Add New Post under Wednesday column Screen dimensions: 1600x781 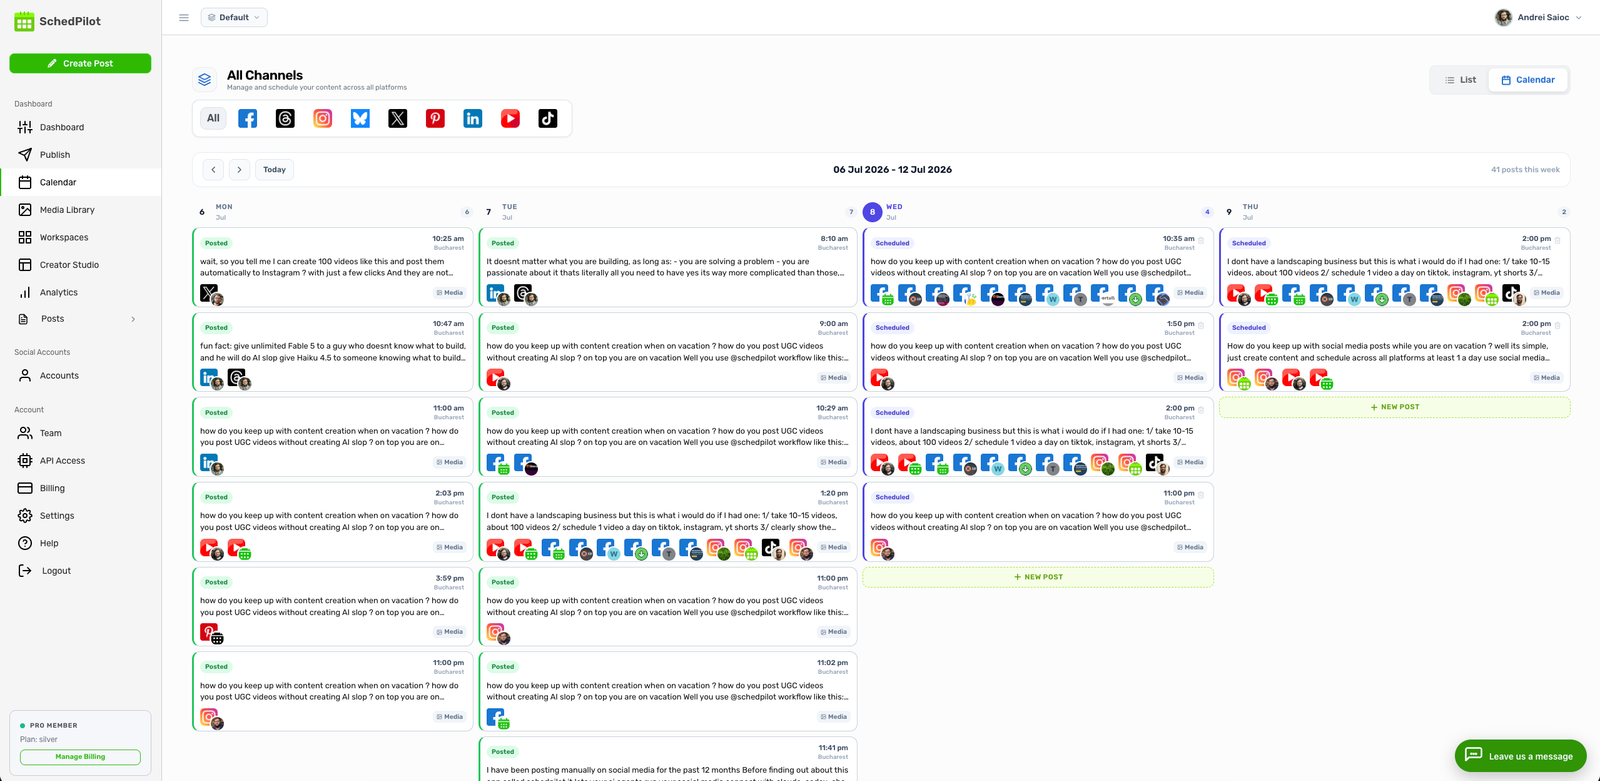click(1038, 577)
